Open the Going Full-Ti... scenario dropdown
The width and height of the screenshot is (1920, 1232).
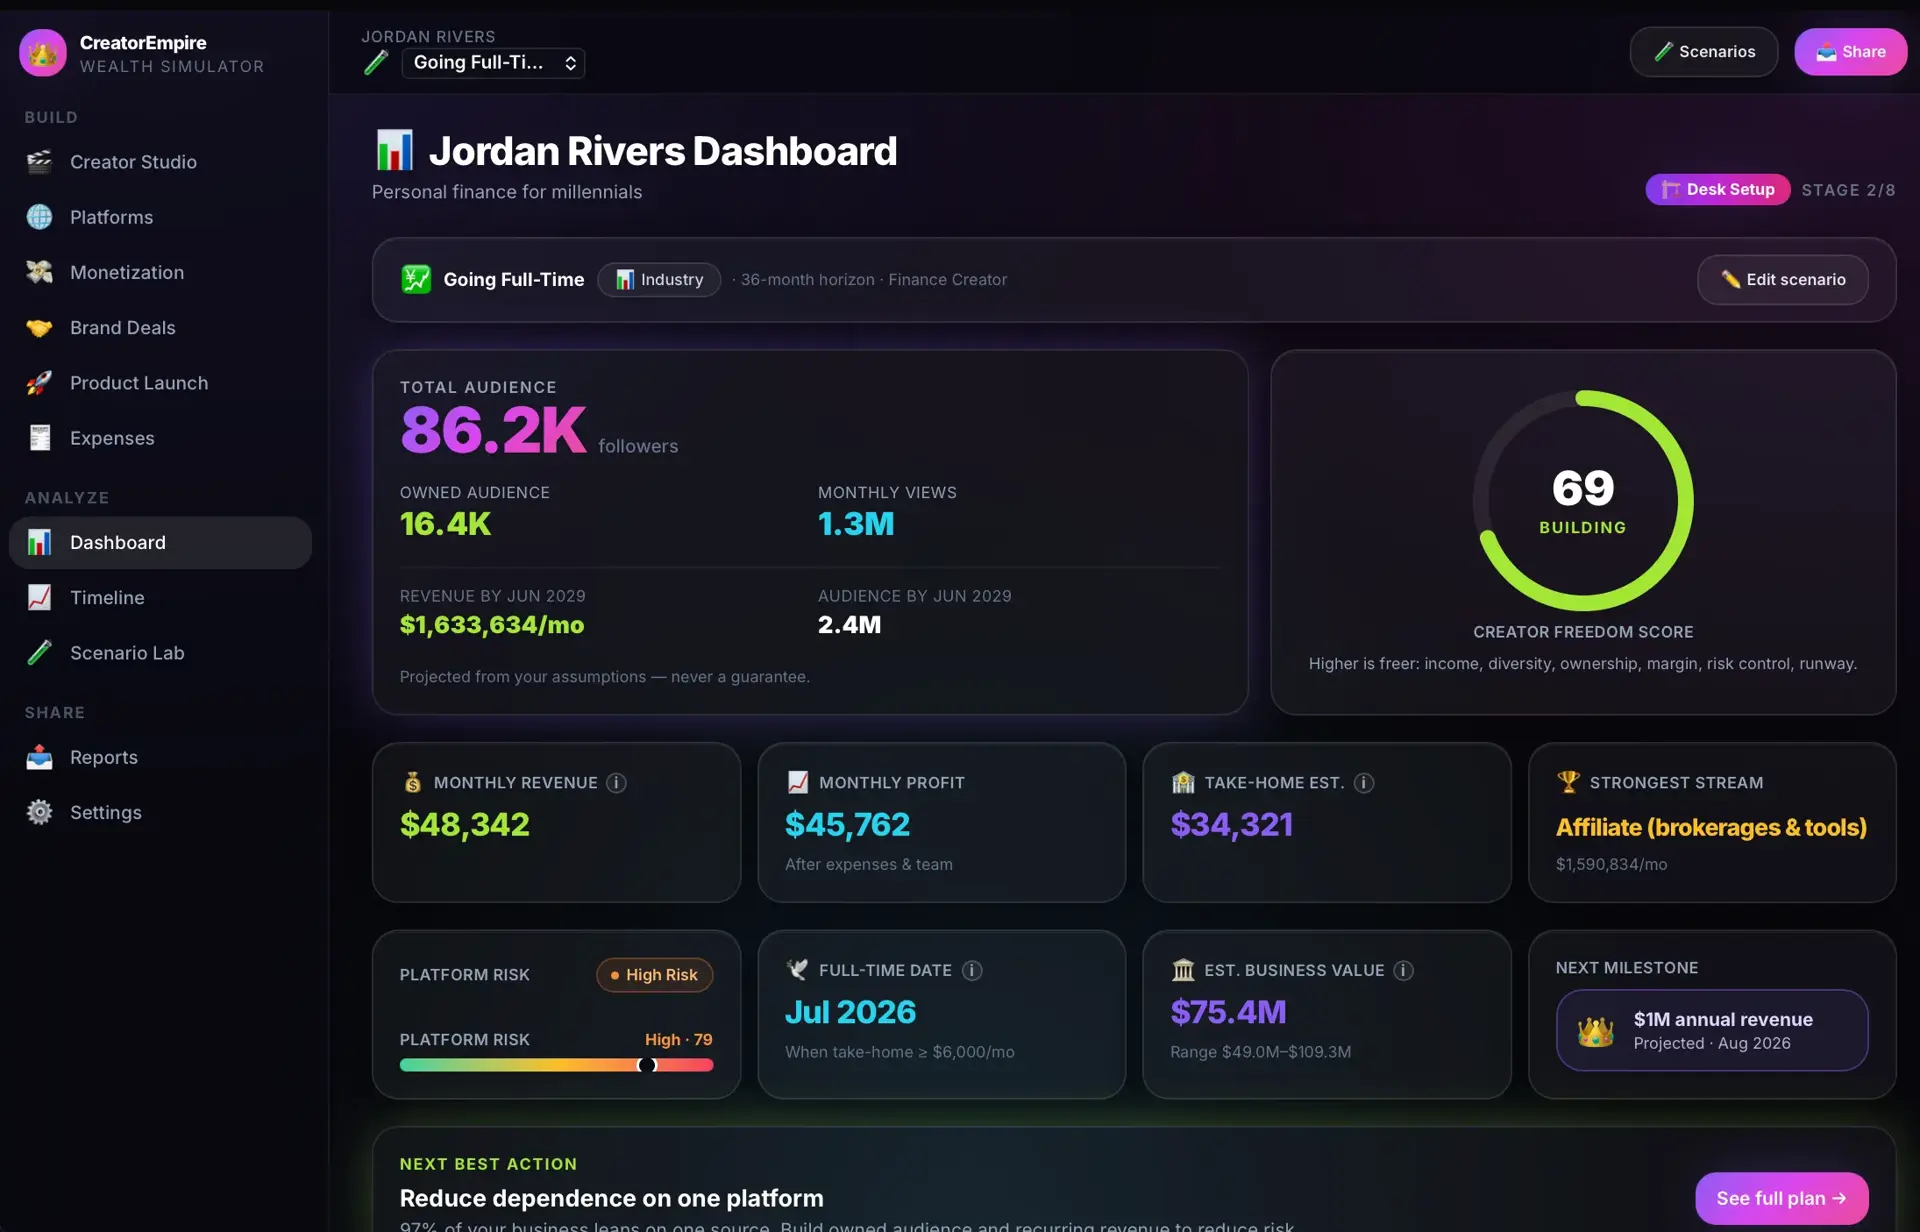click(493, 63)
